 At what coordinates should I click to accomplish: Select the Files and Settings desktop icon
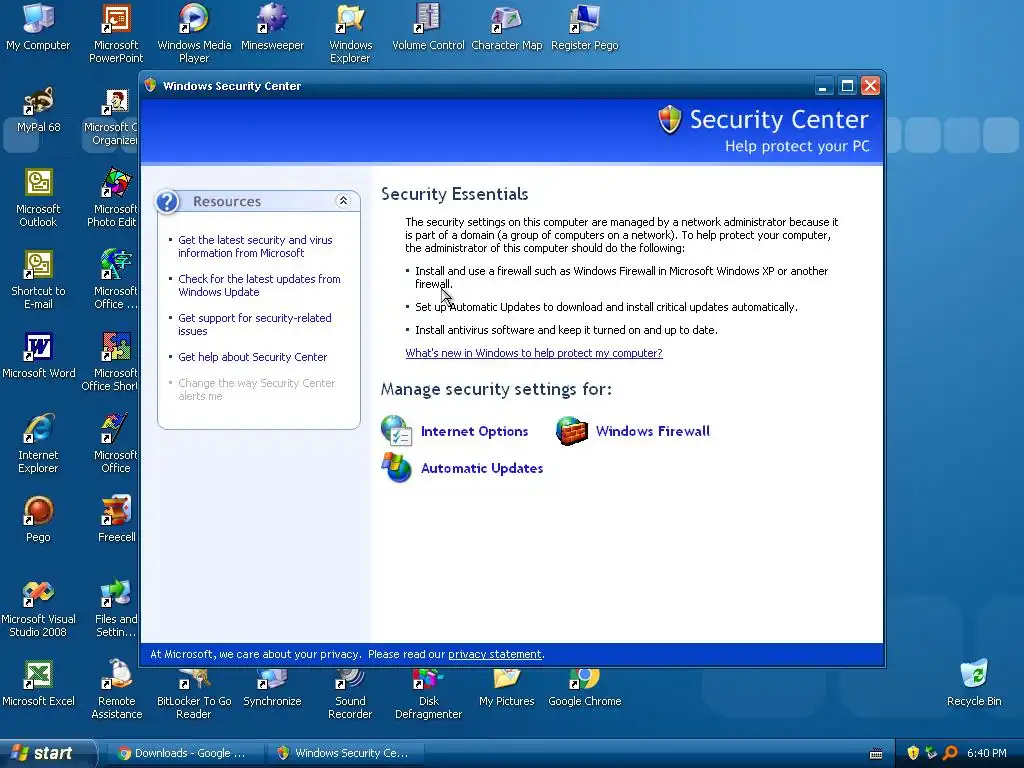tap(116, 608)
